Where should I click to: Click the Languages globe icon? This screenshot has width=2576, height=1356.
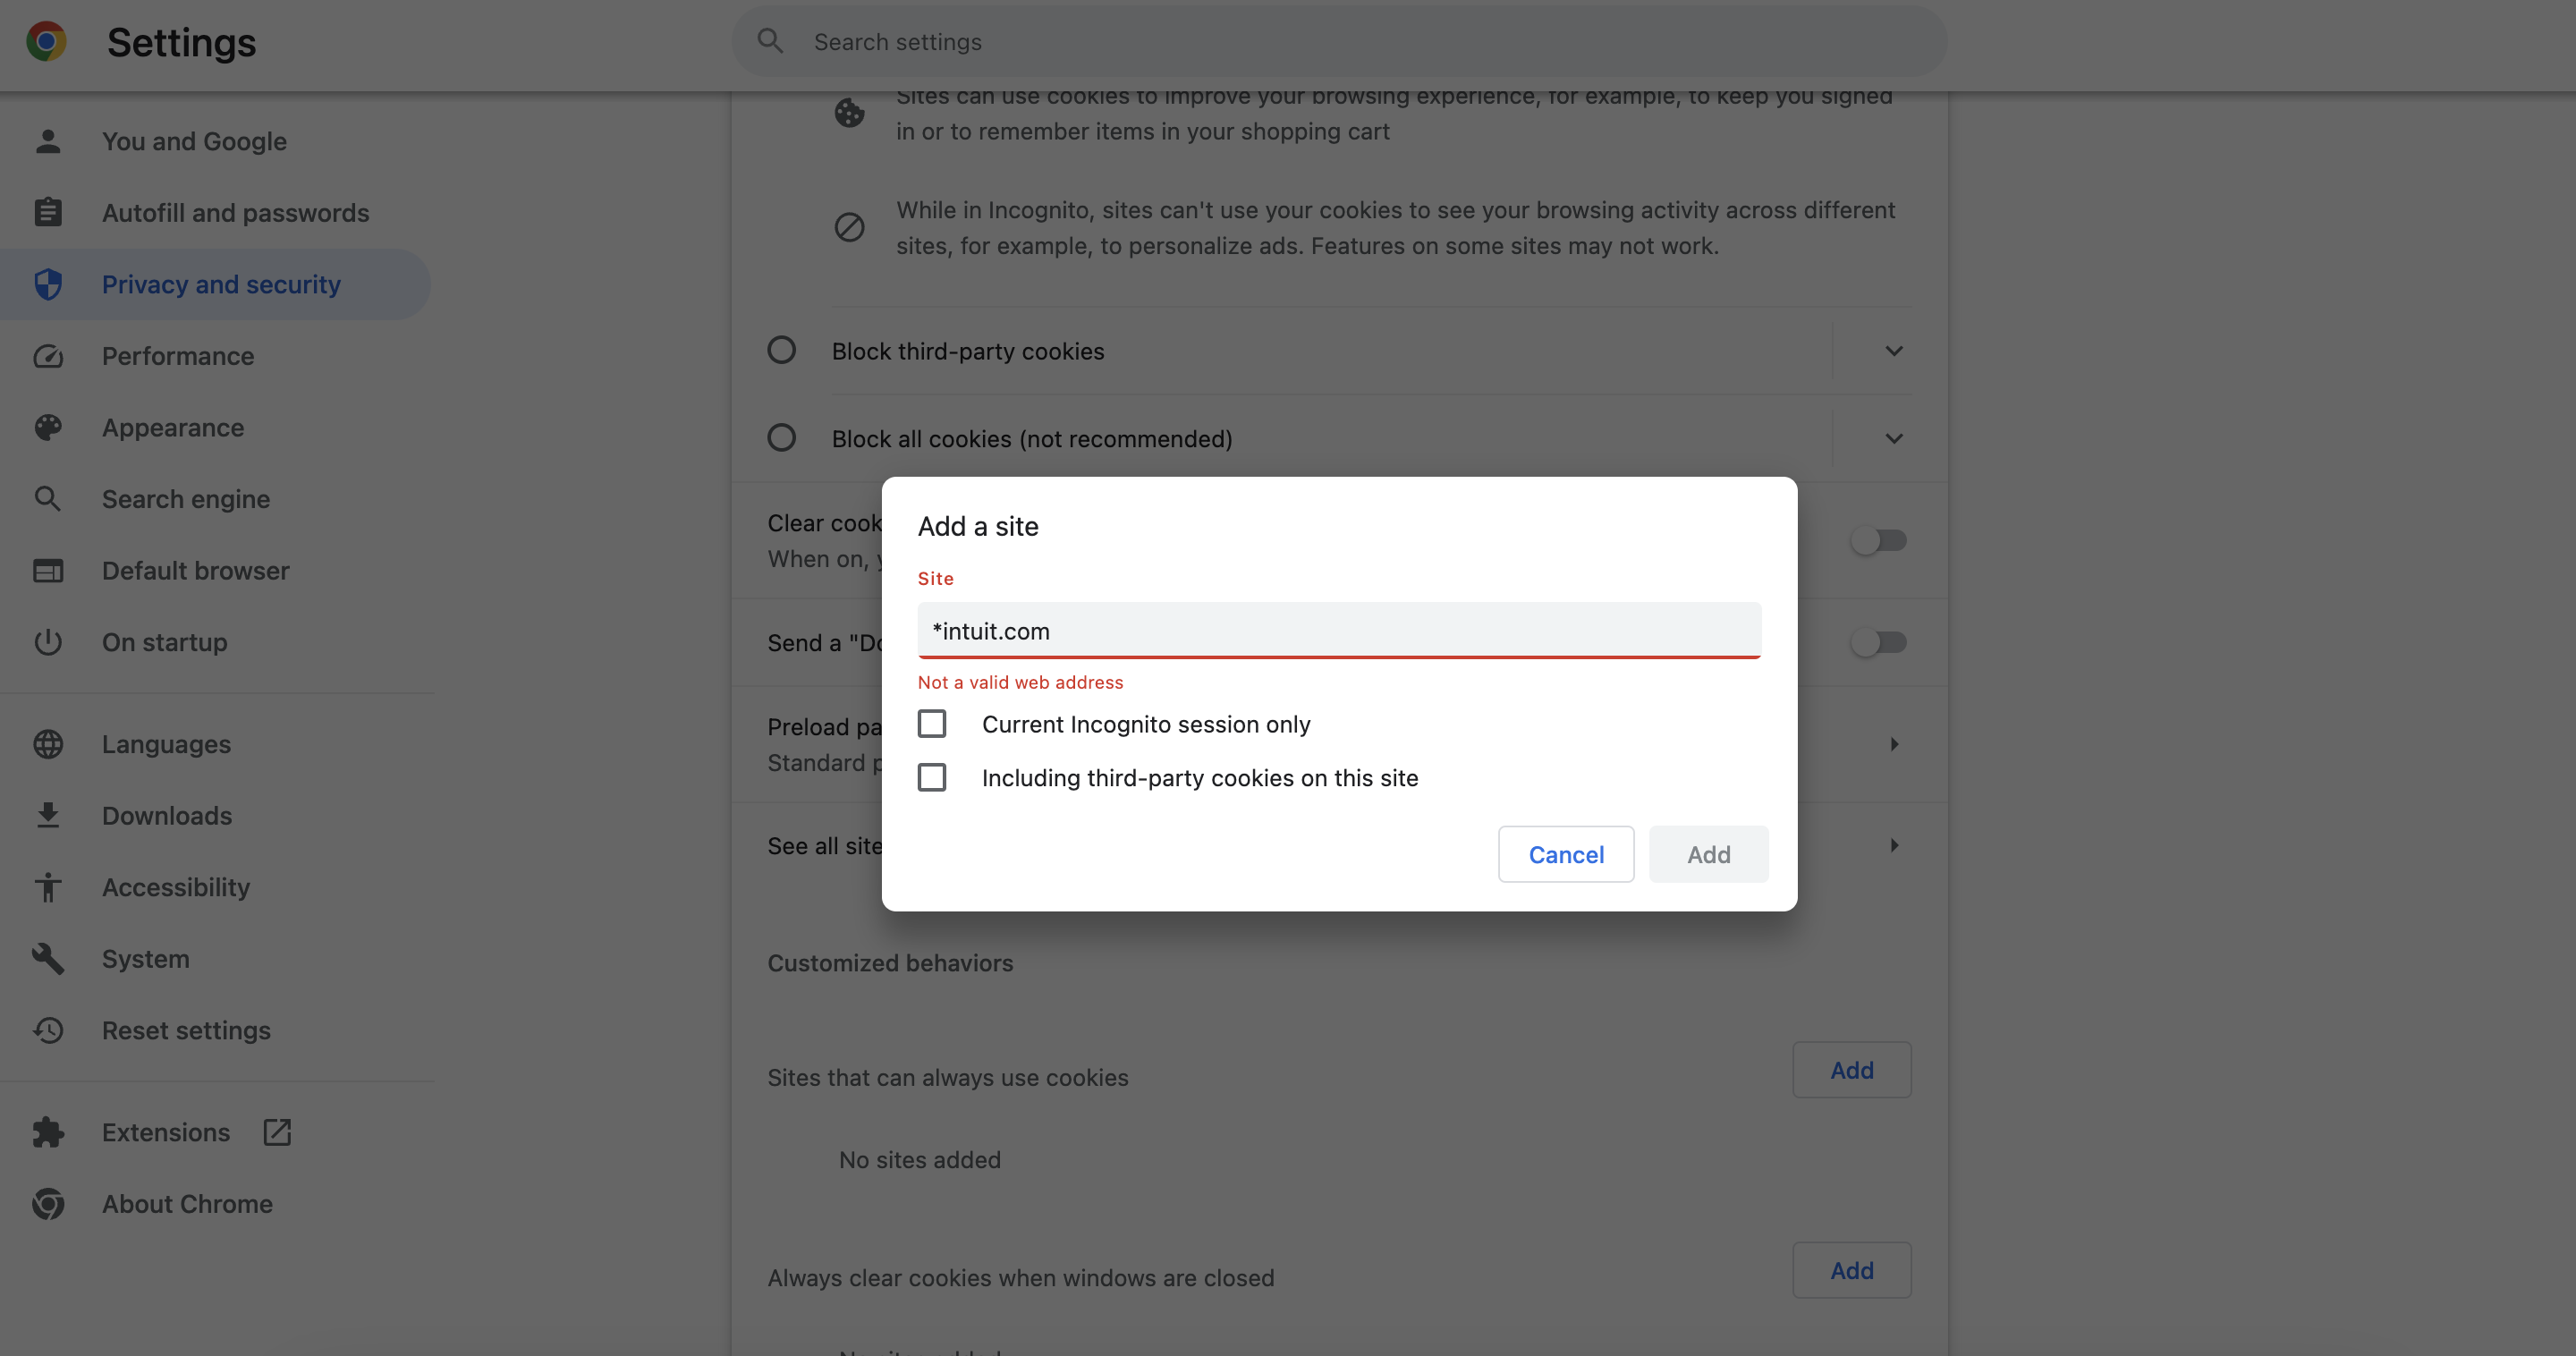point(48,744)
